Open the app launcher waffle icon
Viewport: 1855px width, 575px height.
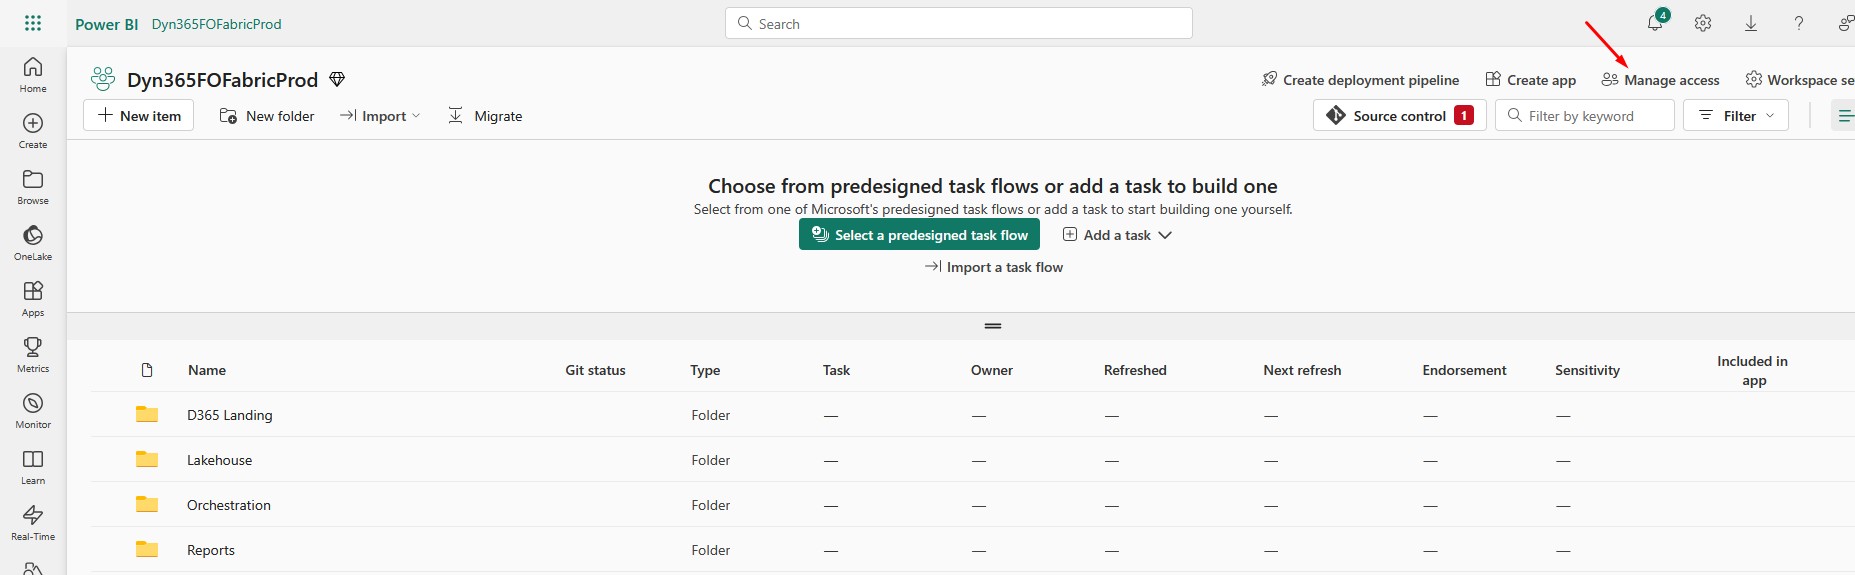coord(33,23)
